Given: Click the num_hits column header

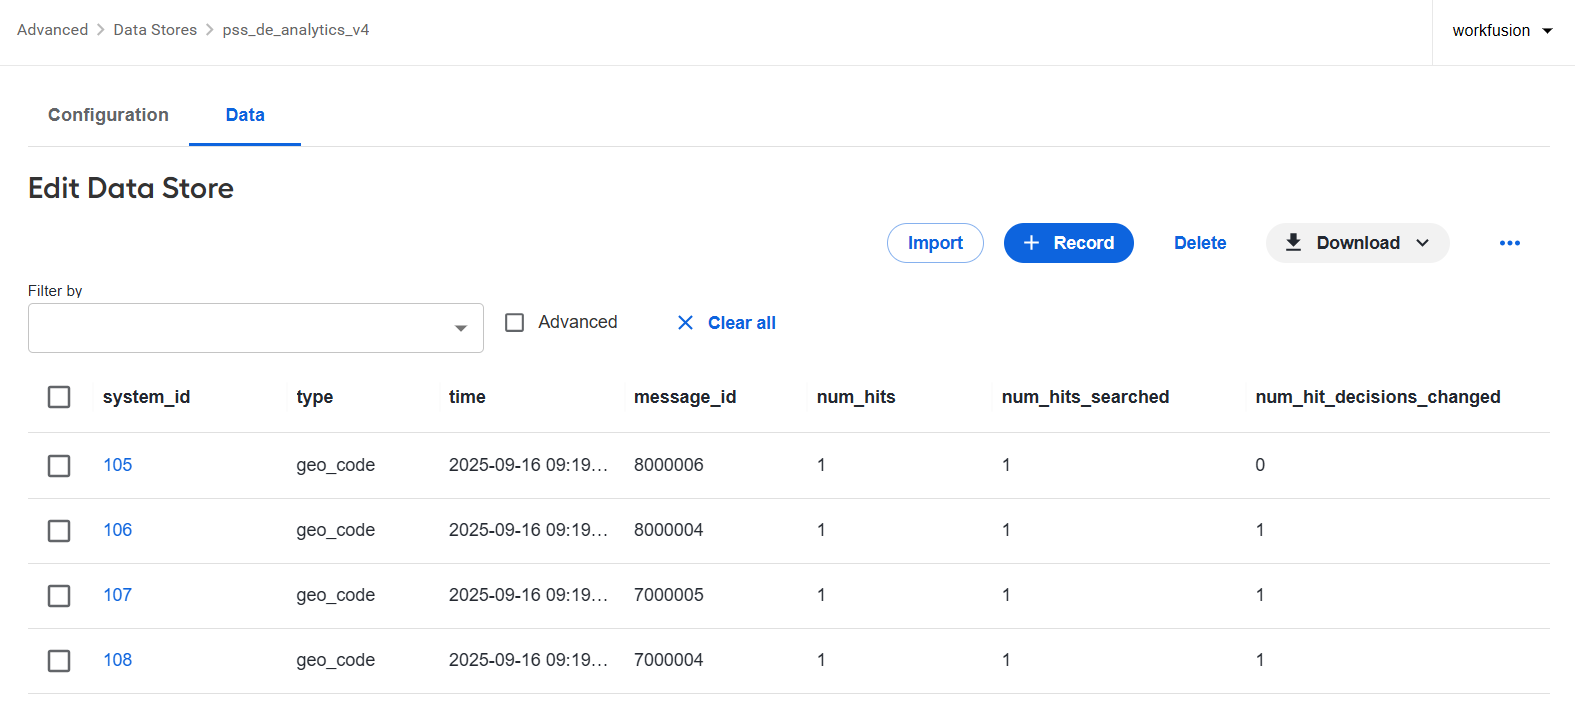Looking at the screenshot, I should click(x=856, y=397).
